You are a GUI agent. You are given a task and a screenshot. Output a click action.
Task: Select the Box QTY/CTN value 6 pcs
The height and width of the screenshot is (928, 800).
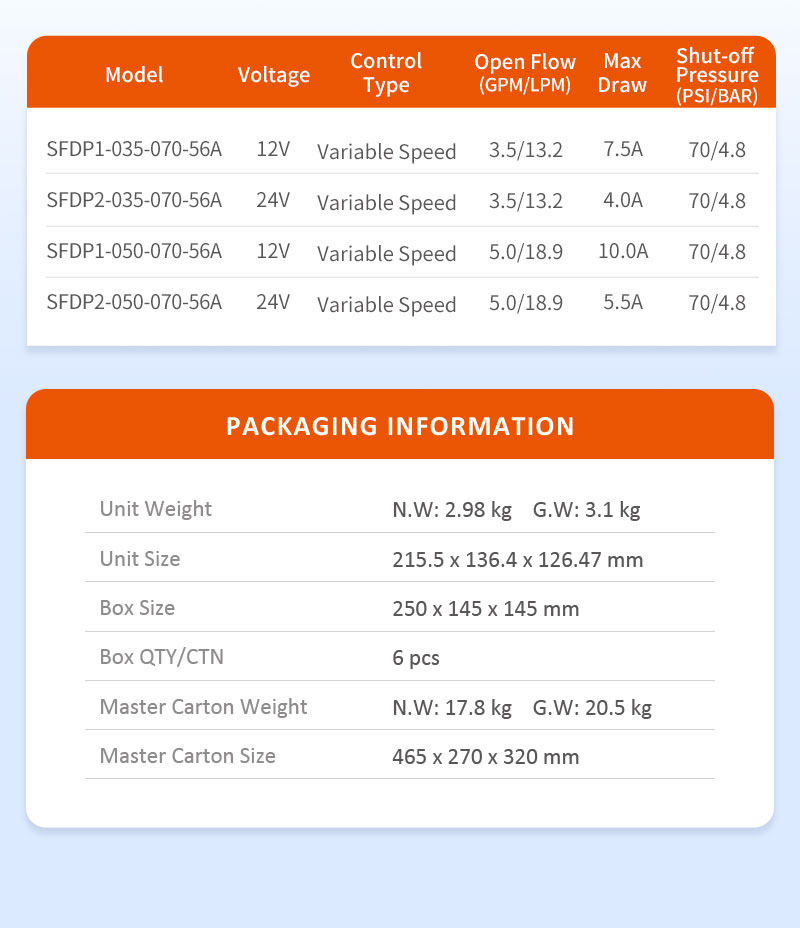pyautogui.click(x=416, y=658)
